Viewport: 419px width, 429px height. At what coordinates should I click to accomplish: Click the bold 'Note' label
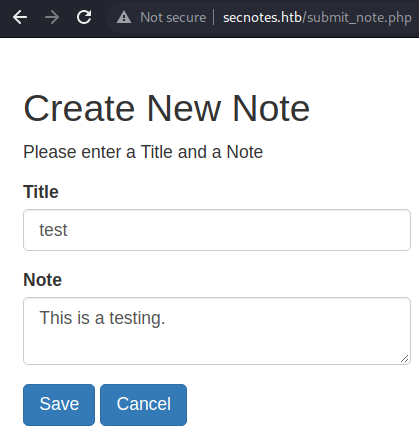[42, 279]
